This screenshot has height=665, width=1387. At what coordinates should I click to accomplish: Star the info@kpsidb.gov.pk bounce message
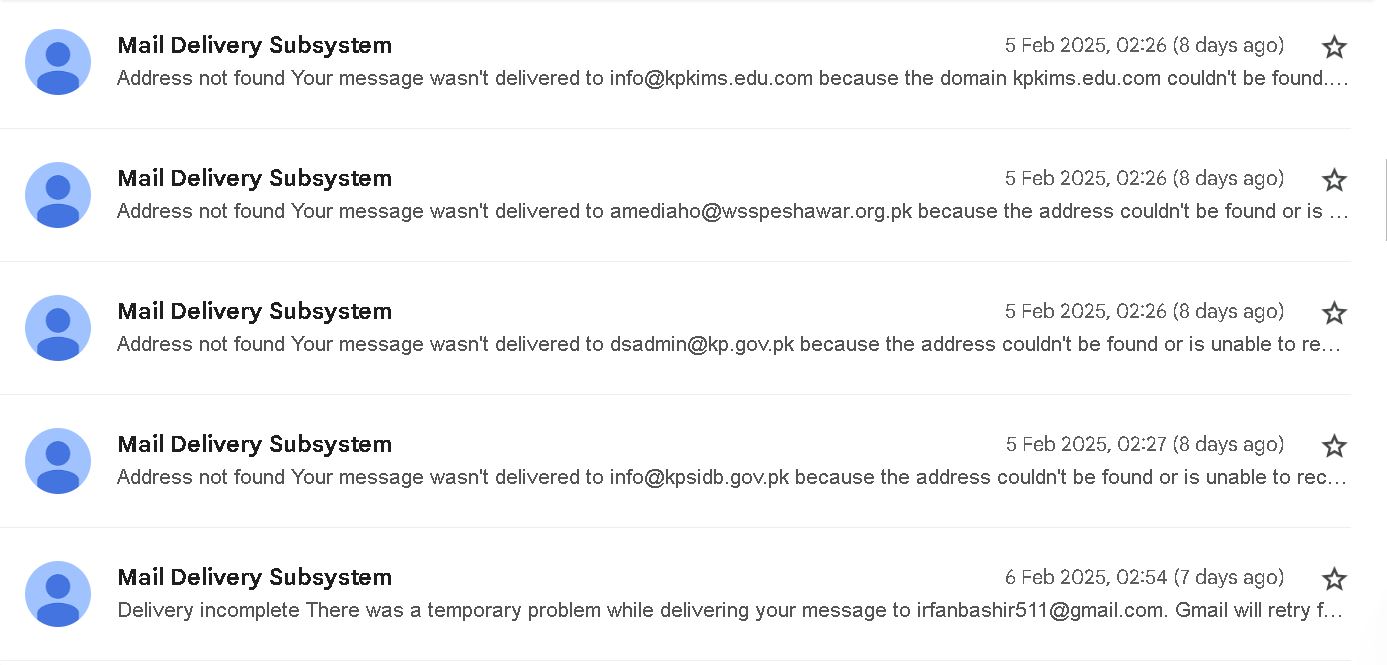1334,446
